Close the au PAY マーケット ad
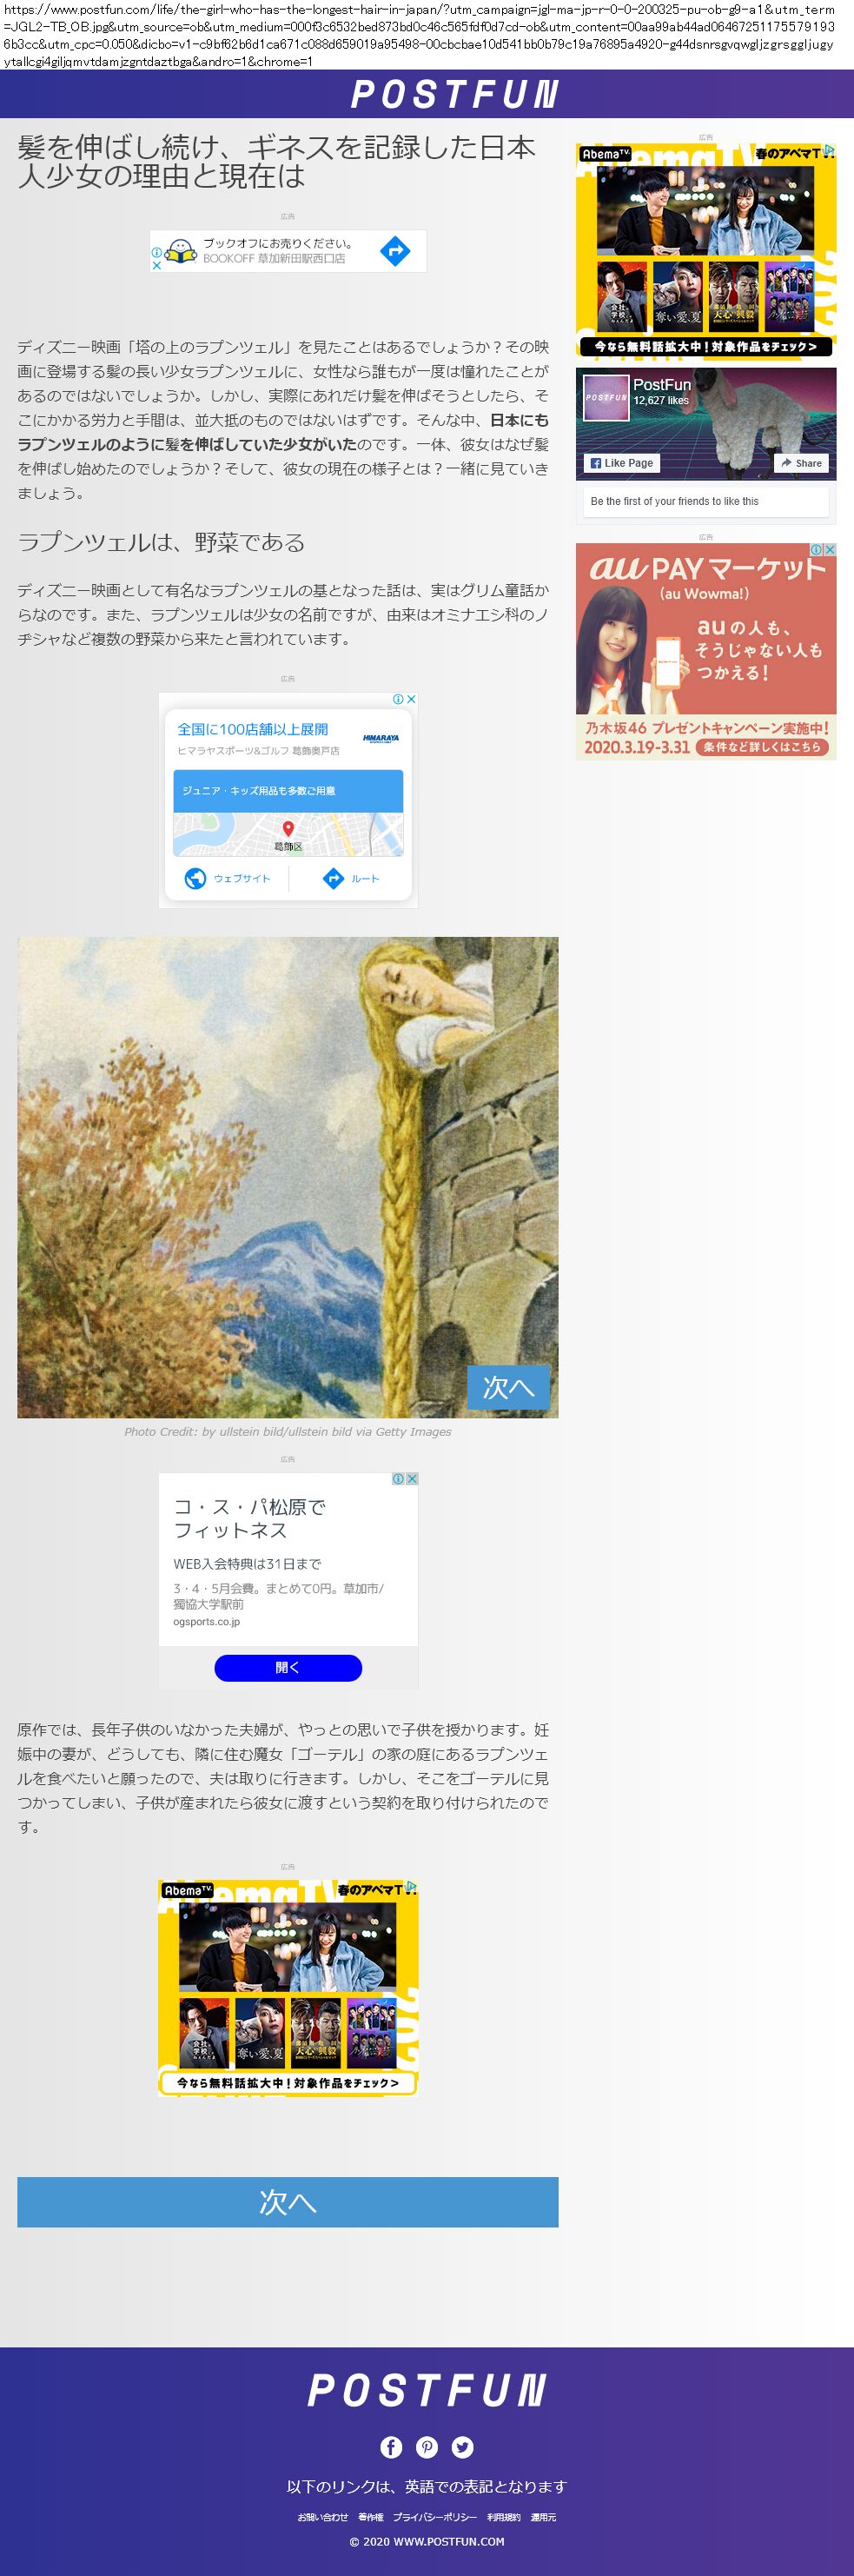This screenshot has width=854, height=2576. tap(829, 550)
